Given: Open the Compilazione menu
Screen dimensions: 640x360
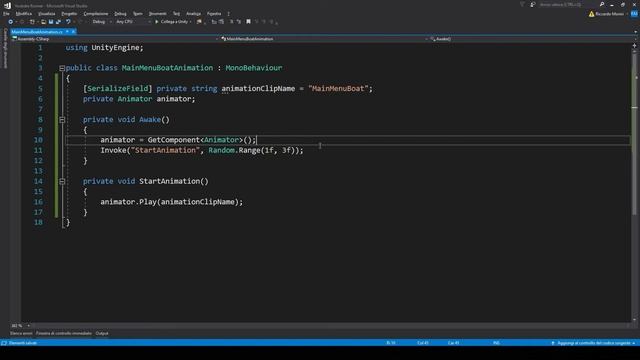Looking at the screenshot, I should [96, 14].
